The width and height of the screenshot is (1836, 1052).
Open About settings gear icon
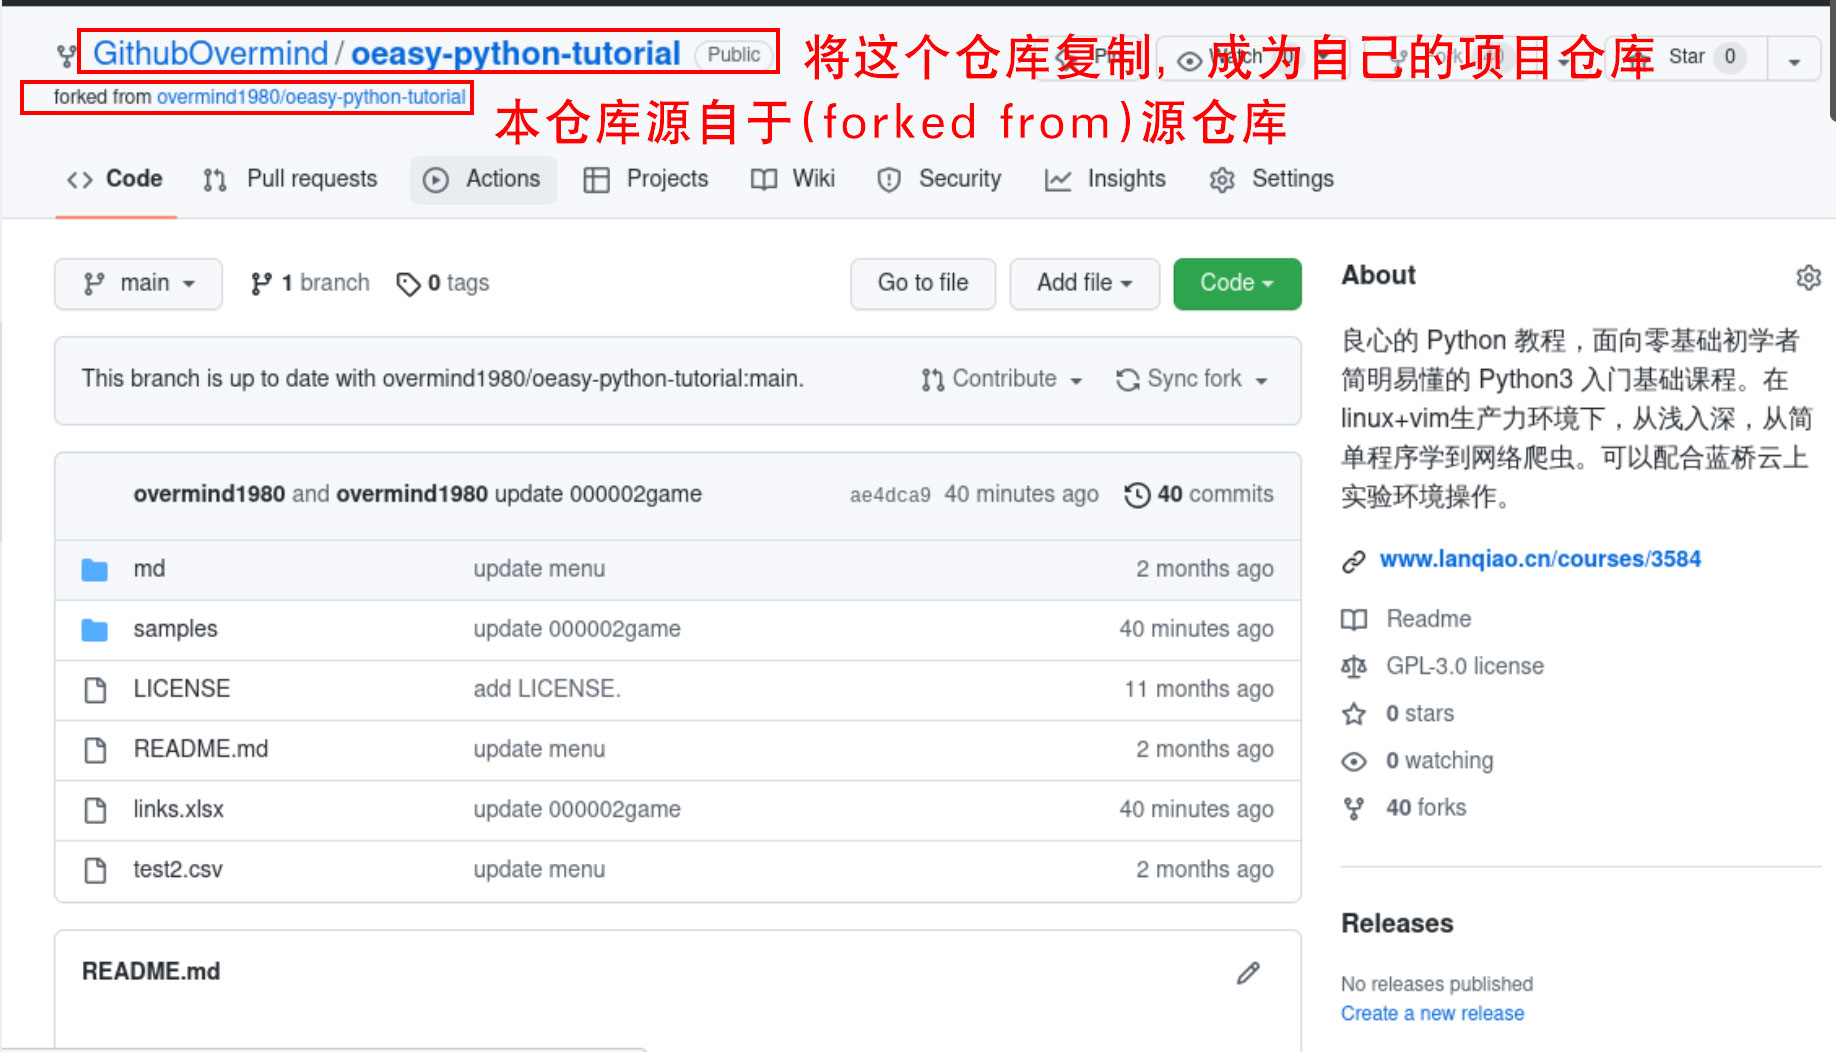click(1808, 277)
